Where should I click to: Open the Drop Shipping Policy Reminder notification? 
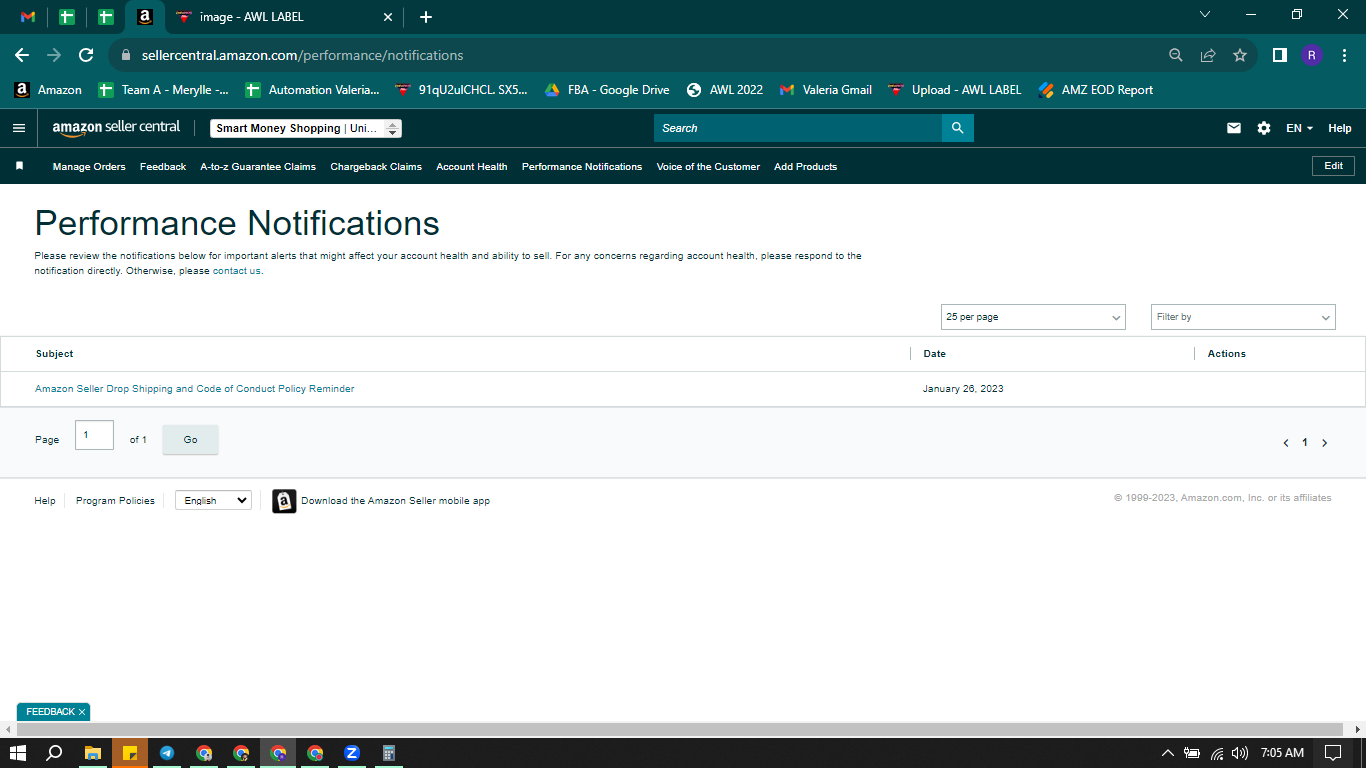[195, 389]
